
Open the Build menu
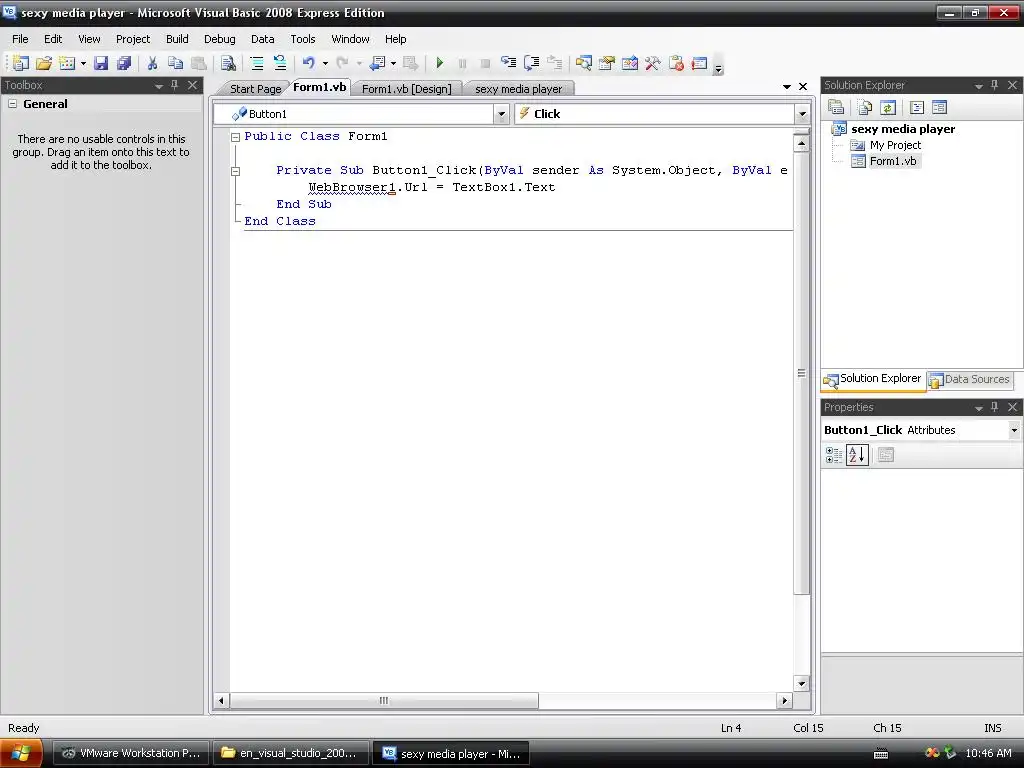click(177, 39)
